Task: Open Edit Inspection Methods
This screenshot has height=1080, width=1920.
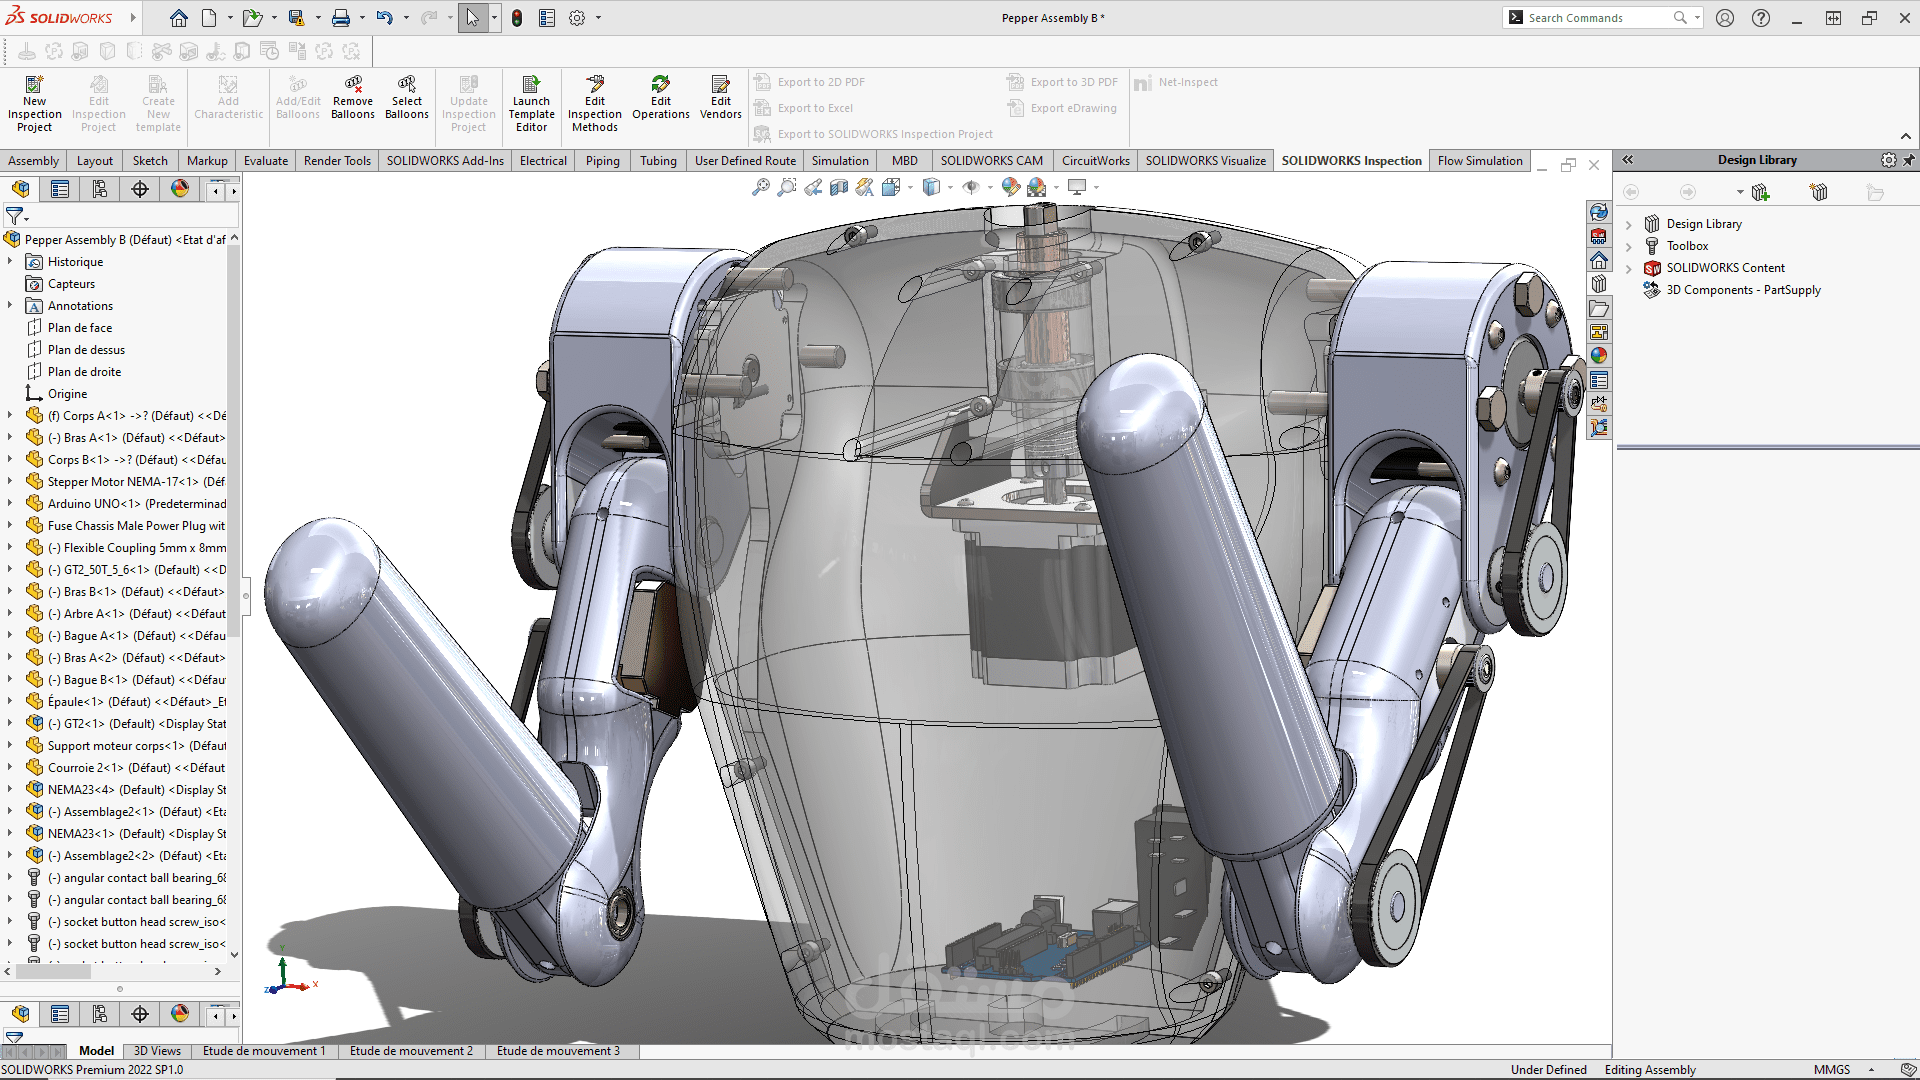Action: click(594, 102)
